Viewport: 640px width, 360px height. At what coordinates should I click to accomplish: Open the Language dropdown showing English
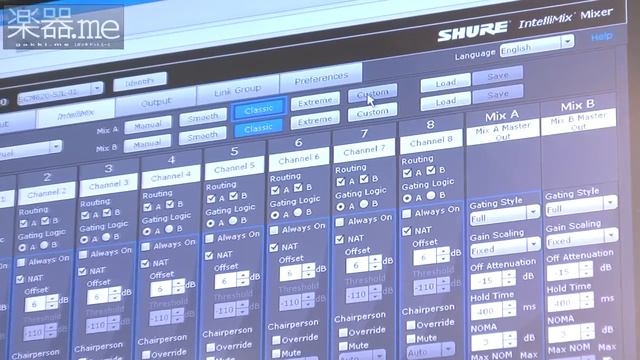537,46
